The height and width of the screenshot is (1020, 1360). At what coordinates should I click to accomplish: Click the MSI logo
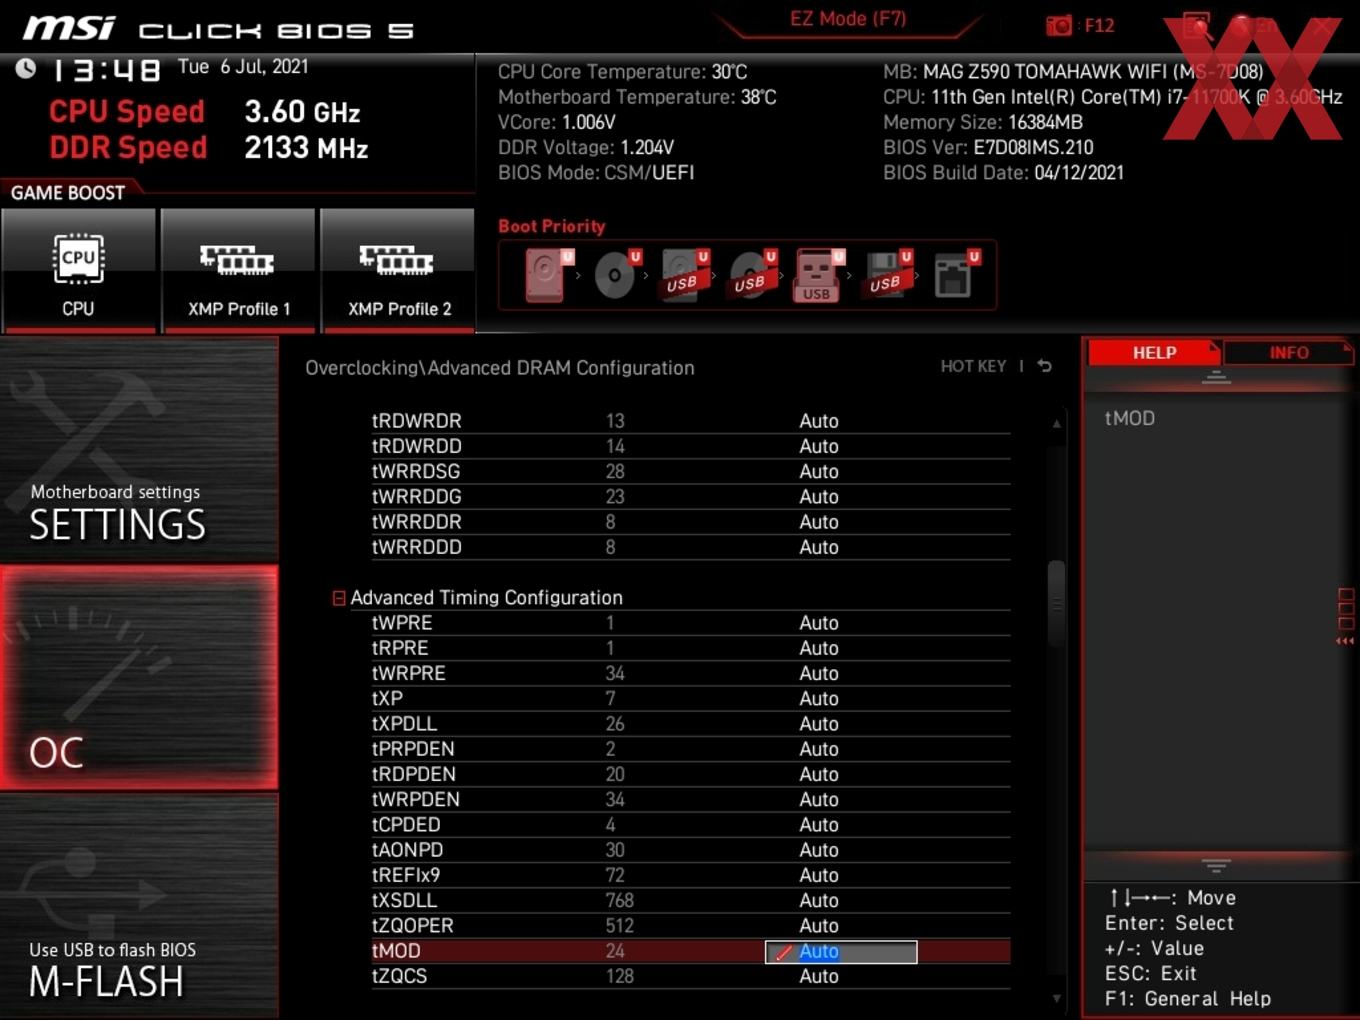point(69,27)
